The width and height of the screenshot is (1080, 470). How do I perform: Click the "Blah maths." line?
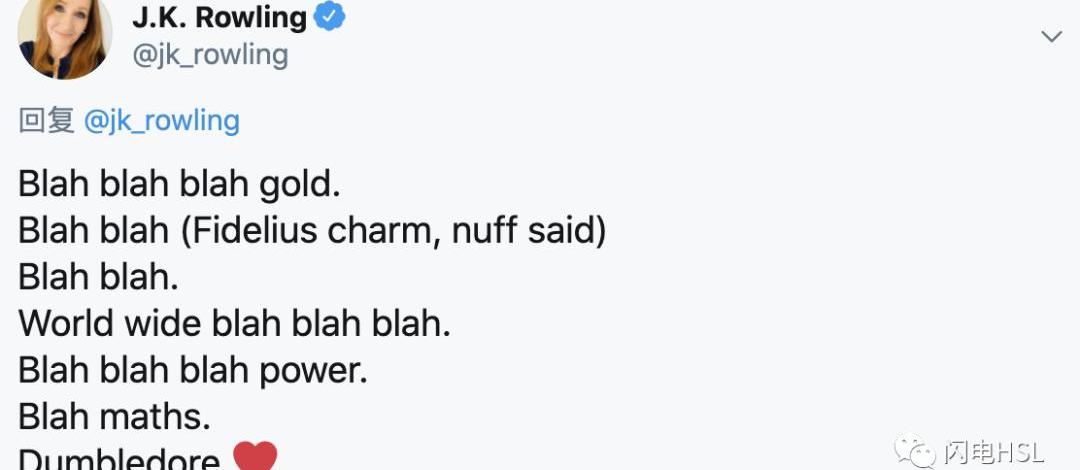(x=114, y=416)
